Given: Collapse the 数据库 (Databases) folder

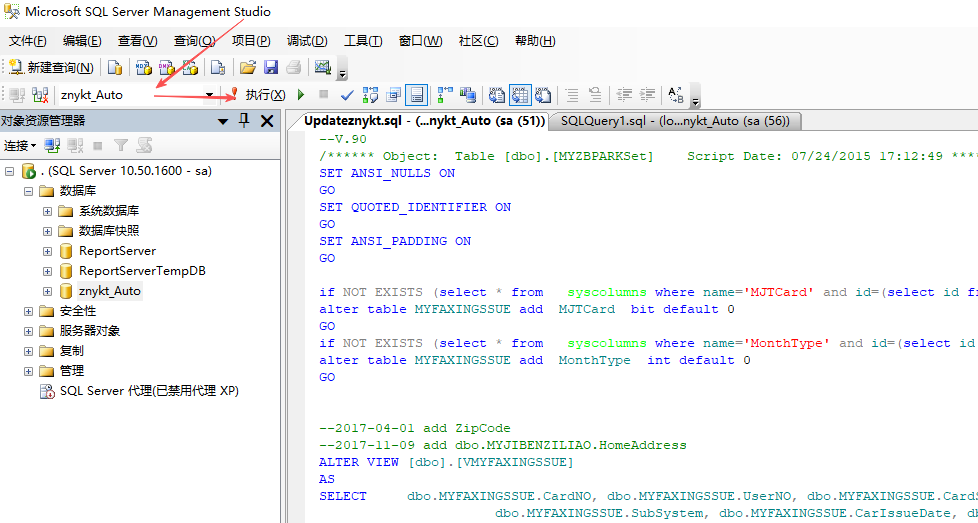Looking at the screenshot, I should (28, 191).
